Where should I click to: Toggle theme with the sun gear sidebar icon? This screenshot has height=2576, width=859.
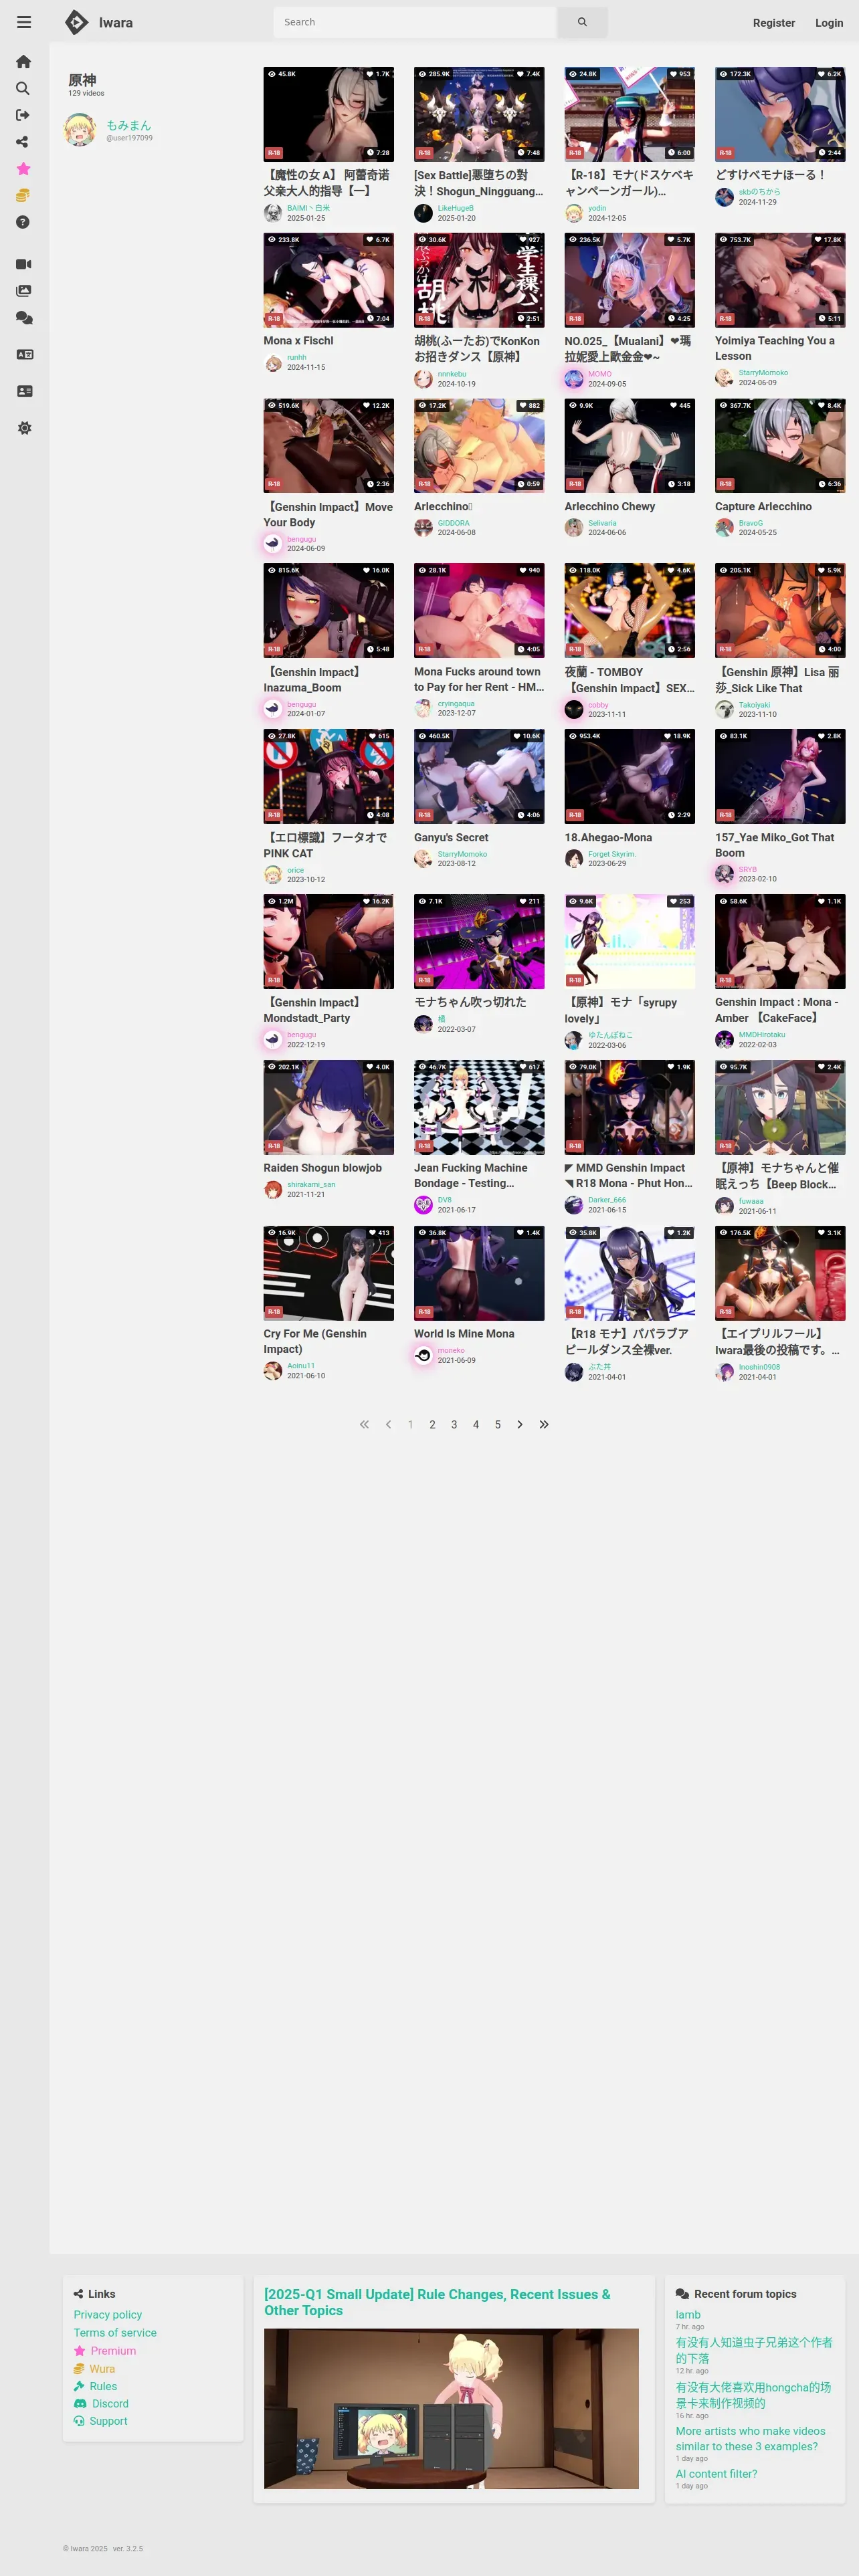[x=24, y=428]
